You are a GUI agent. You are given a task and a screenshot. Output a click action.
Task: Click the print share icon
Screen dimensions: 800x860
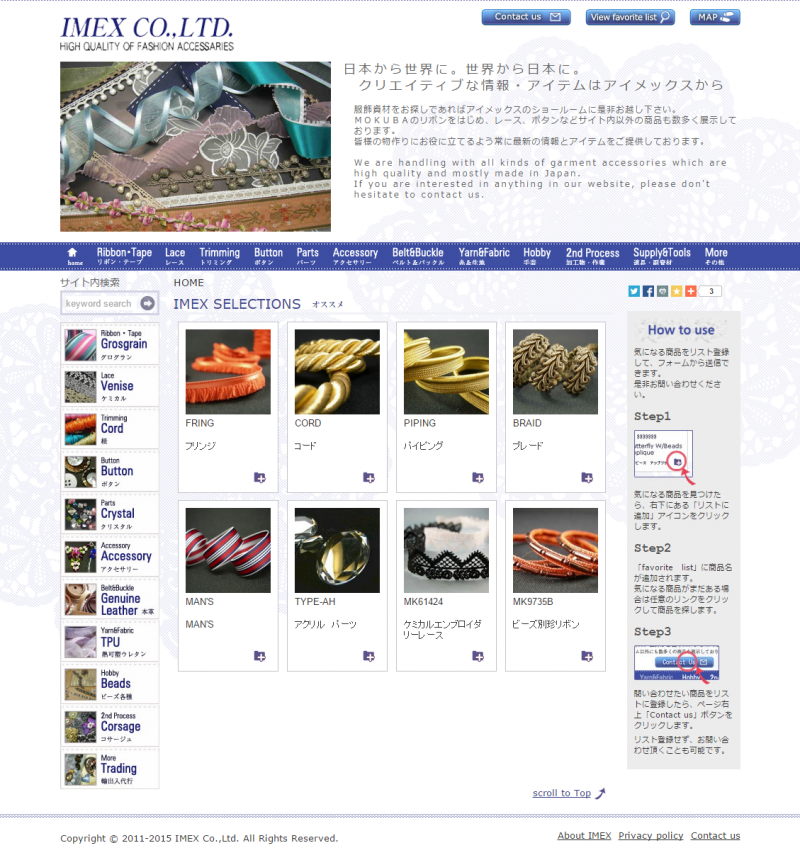point(662,291)
